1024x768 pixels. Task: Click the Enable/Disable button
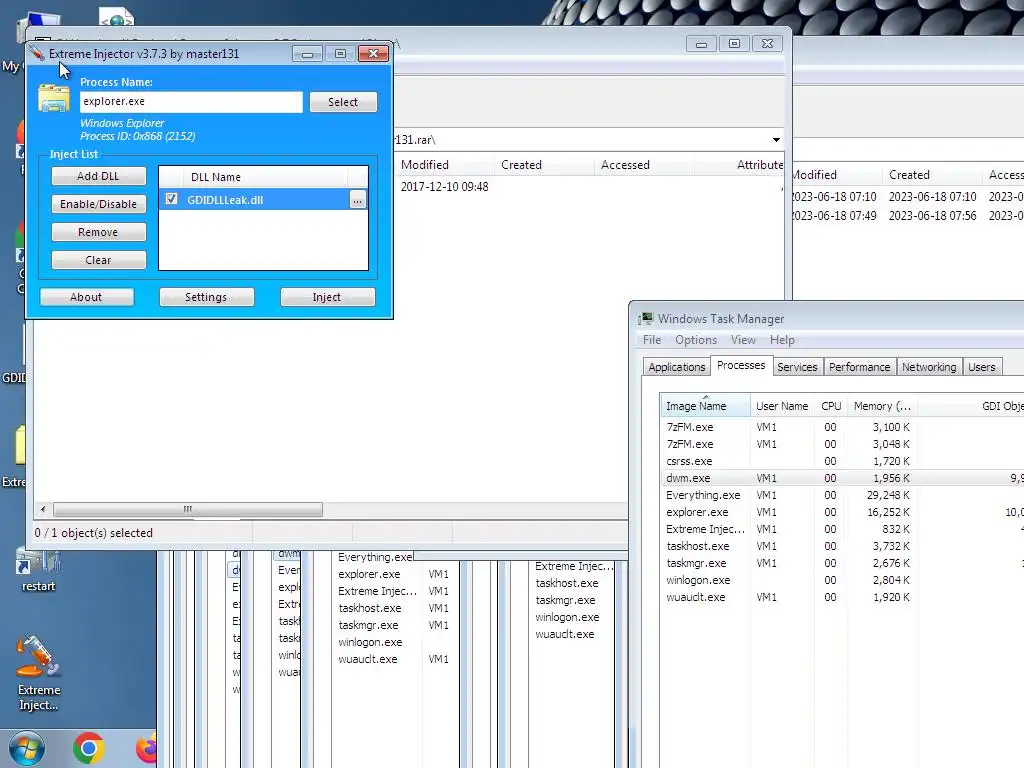[99, 204]
